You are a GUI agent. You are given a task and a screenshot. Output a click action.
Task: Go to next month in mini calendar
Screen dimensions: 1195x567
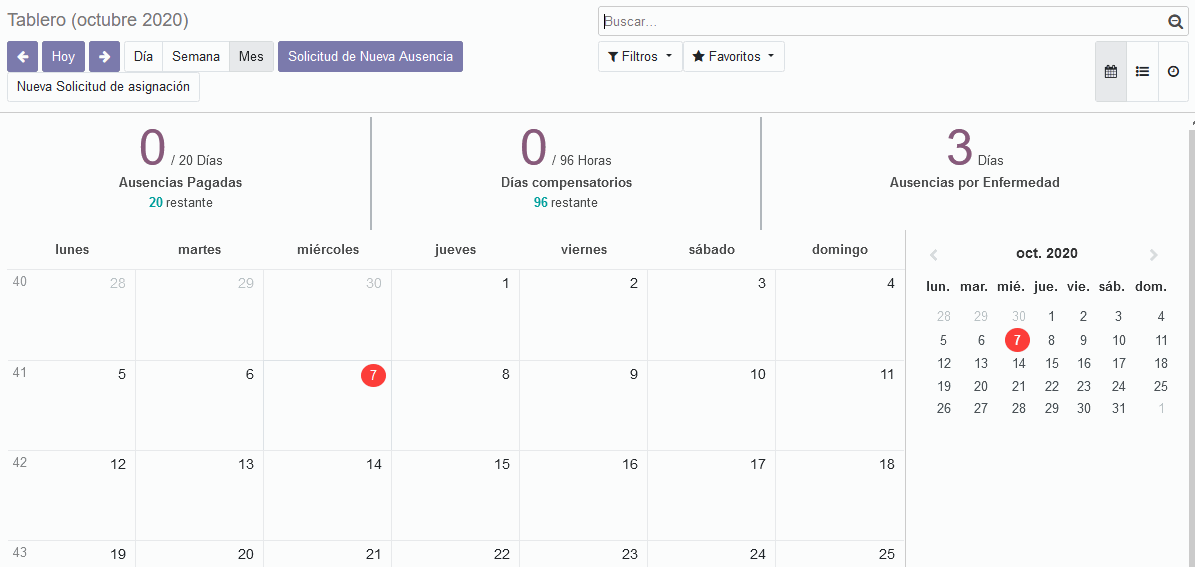pos(1154,255)
